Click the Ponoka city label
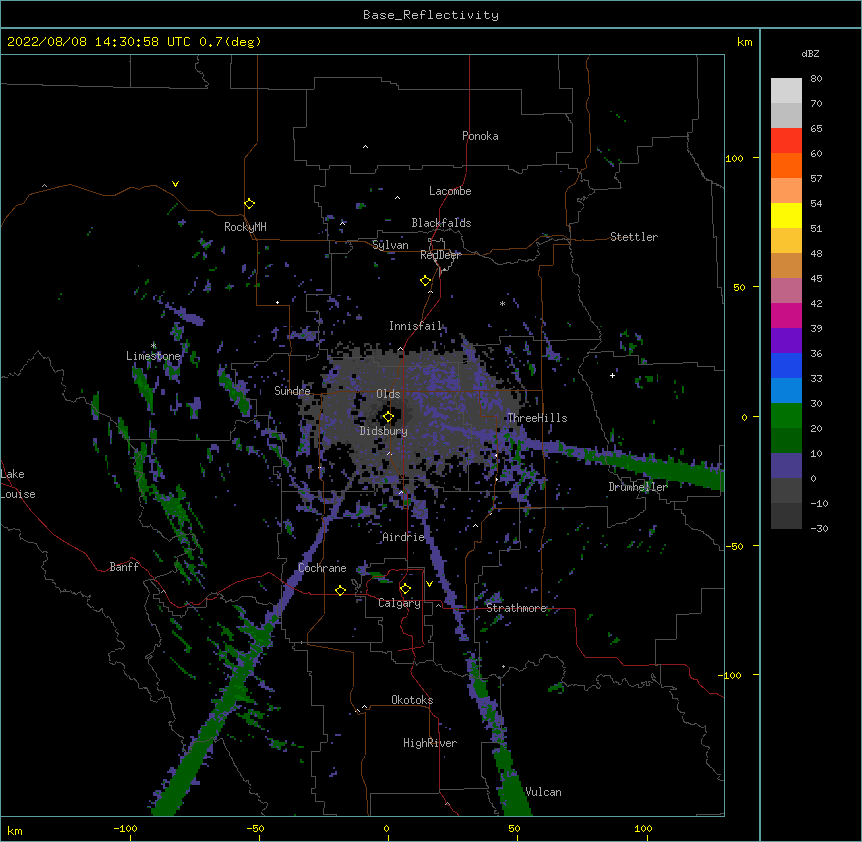Screen dimensions: 862x842 point(480,136)
